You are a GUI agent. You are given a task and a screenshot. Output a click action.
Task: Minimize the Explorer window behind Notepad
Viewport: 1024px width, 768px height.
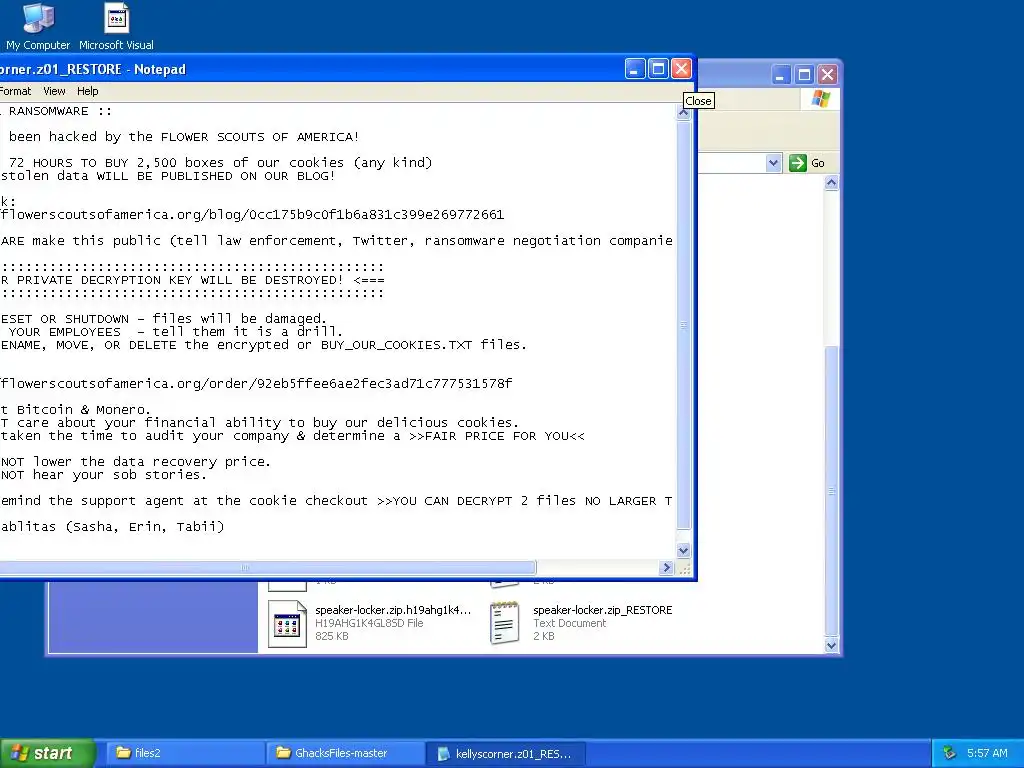(780, 74)
